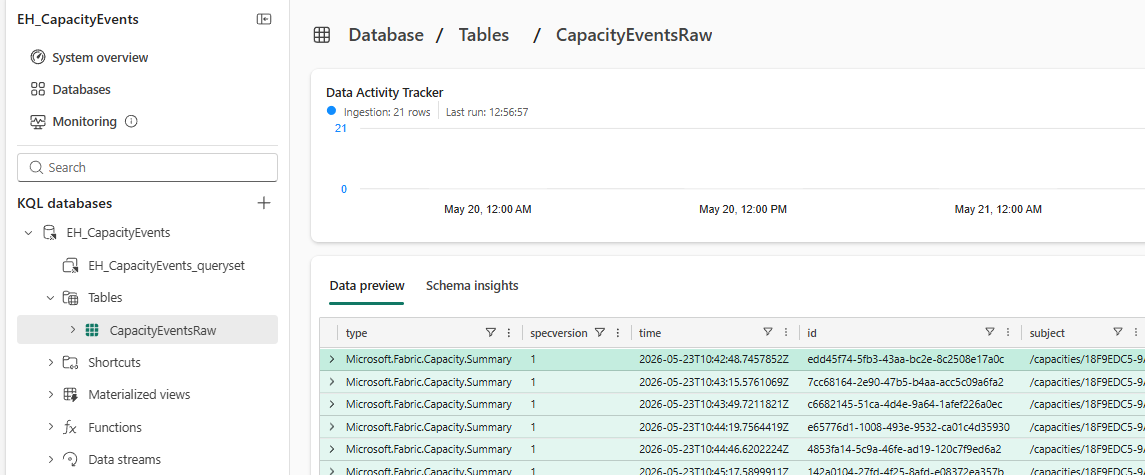Click time cell 2026-05-23T10:43:15.5761069Z
The width and height of the screenshot is (1145, 475).
click(x=715, y=381)
